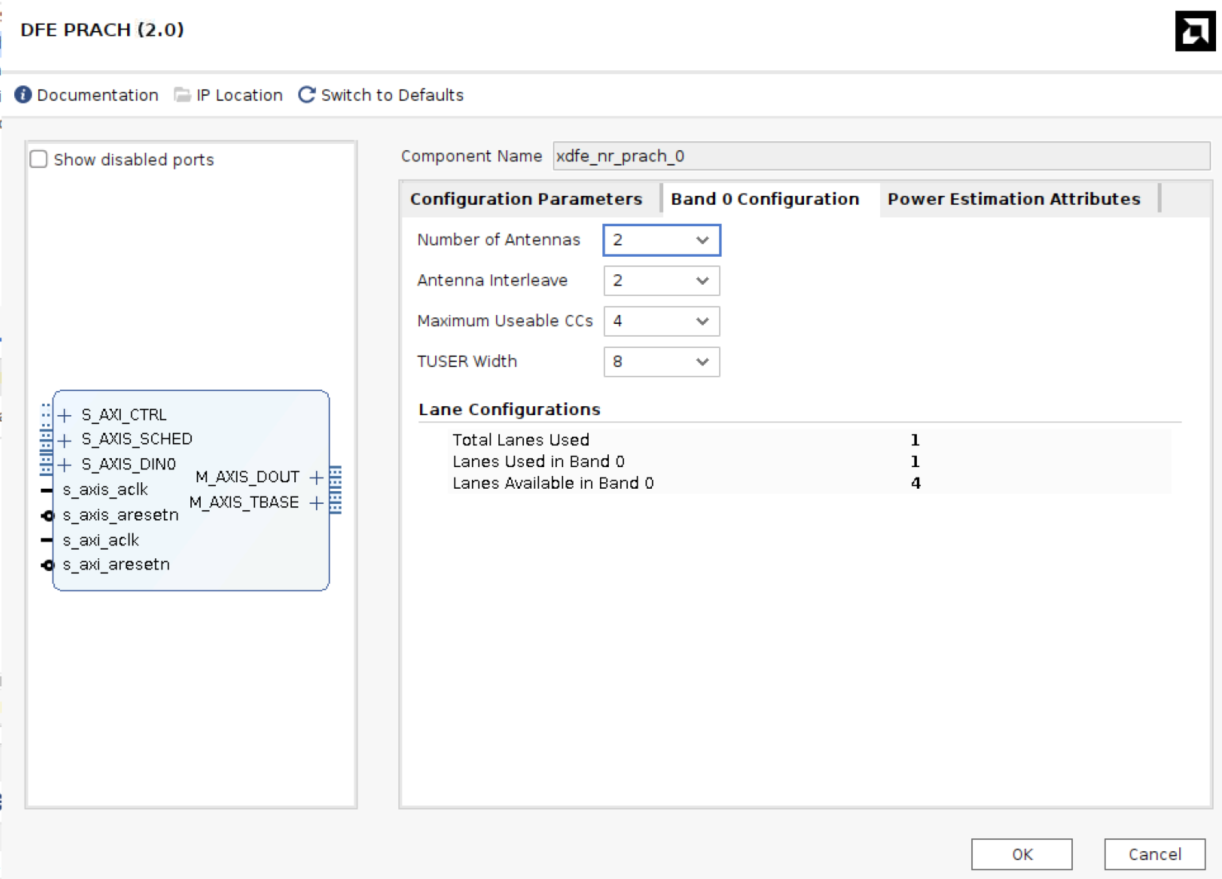
Task: Select the s_axi_aresetn port label
Action: (116, 565)
